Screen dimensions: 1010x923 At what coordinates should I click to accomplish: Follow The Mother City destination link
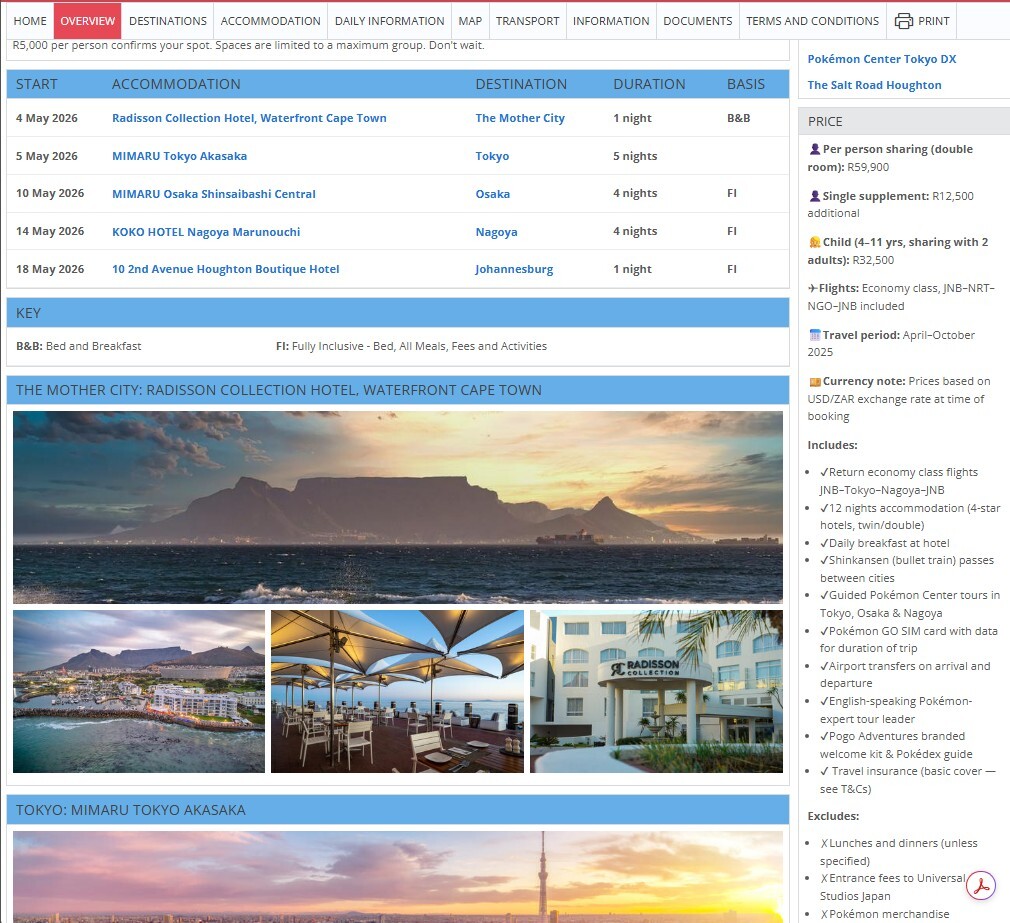pos(520,118)
